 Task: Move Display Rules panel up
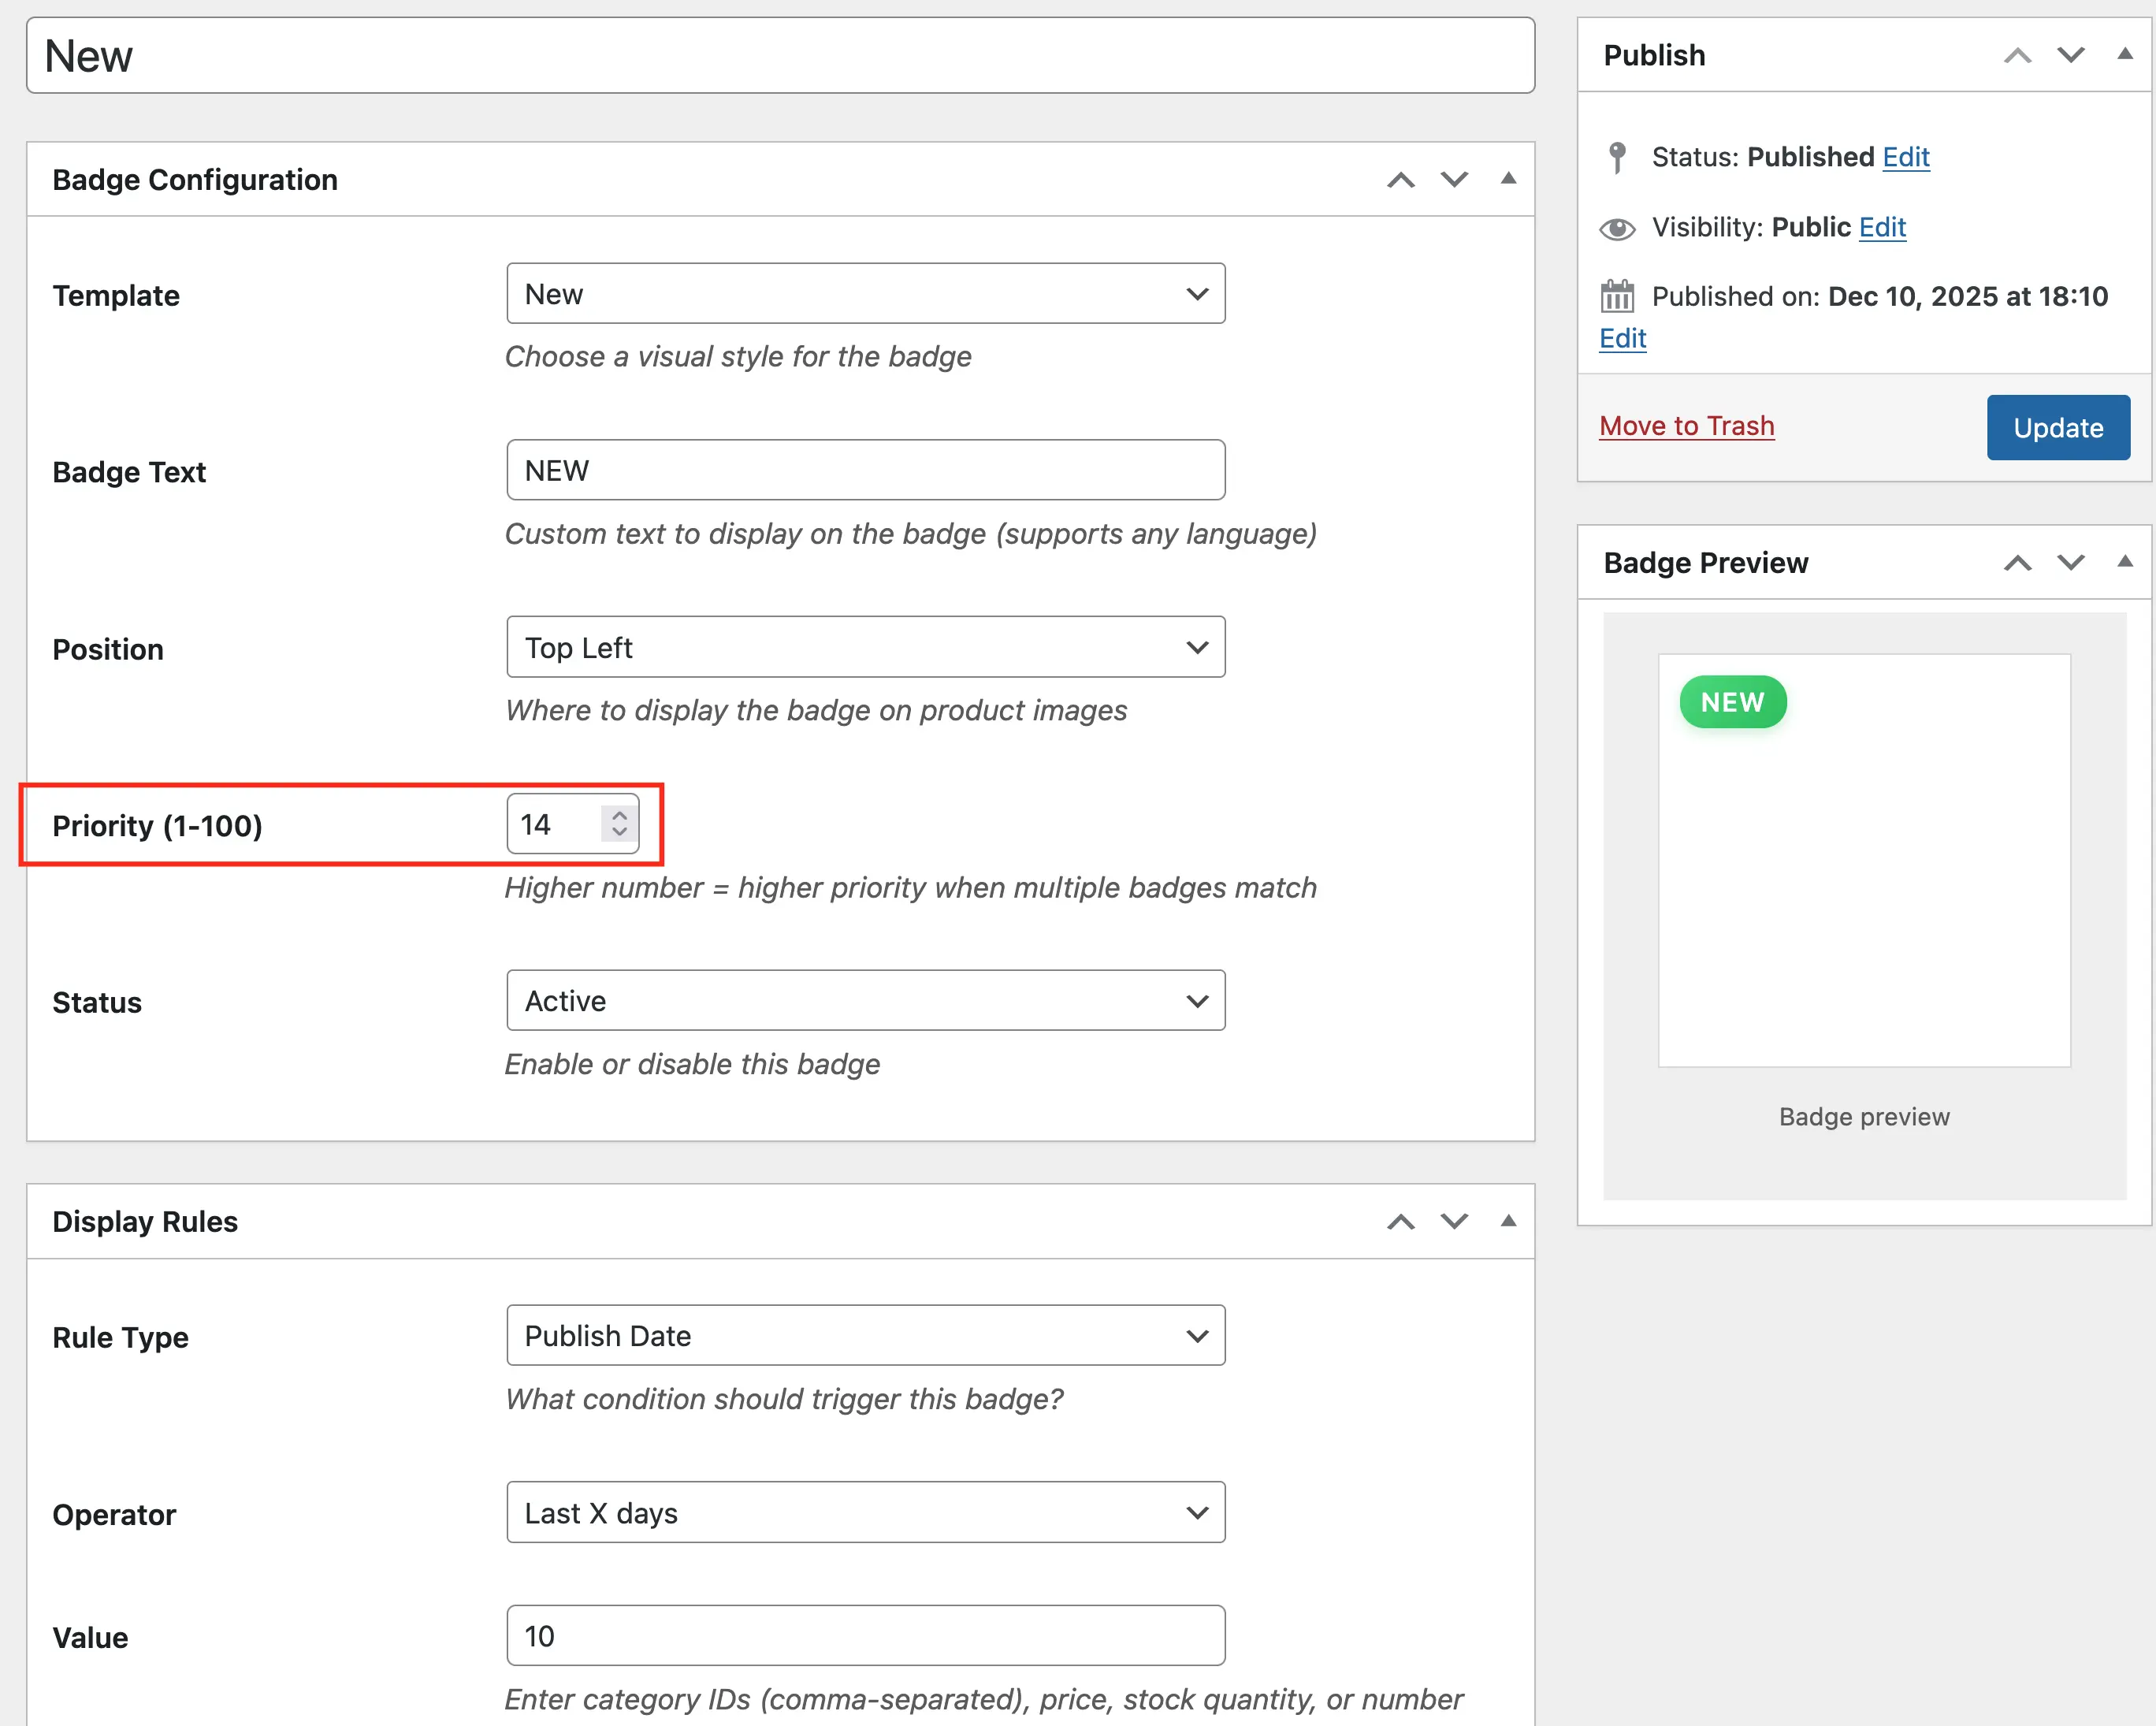(x=1400, y=1222)
